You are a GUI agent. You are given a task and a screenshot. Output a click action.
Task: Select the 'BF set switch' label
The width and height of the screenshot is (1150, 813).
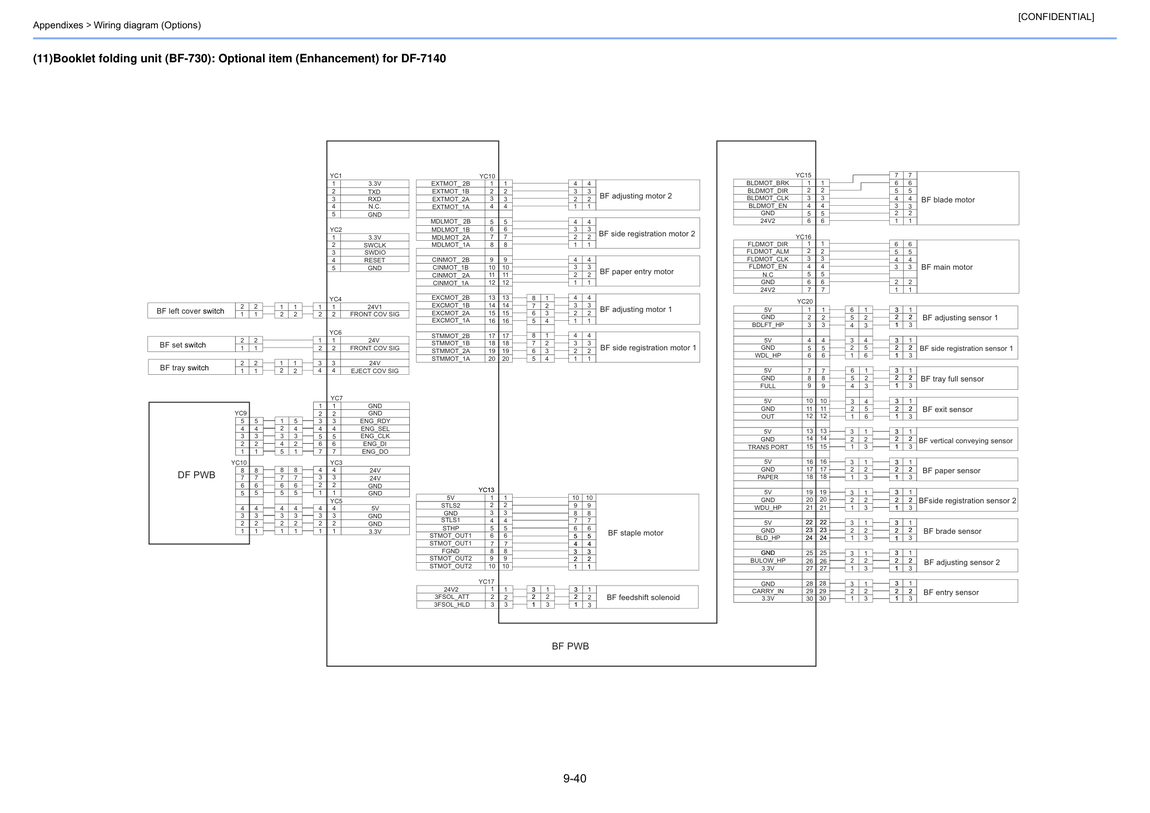pyautogui.click(x=183, y=345)
